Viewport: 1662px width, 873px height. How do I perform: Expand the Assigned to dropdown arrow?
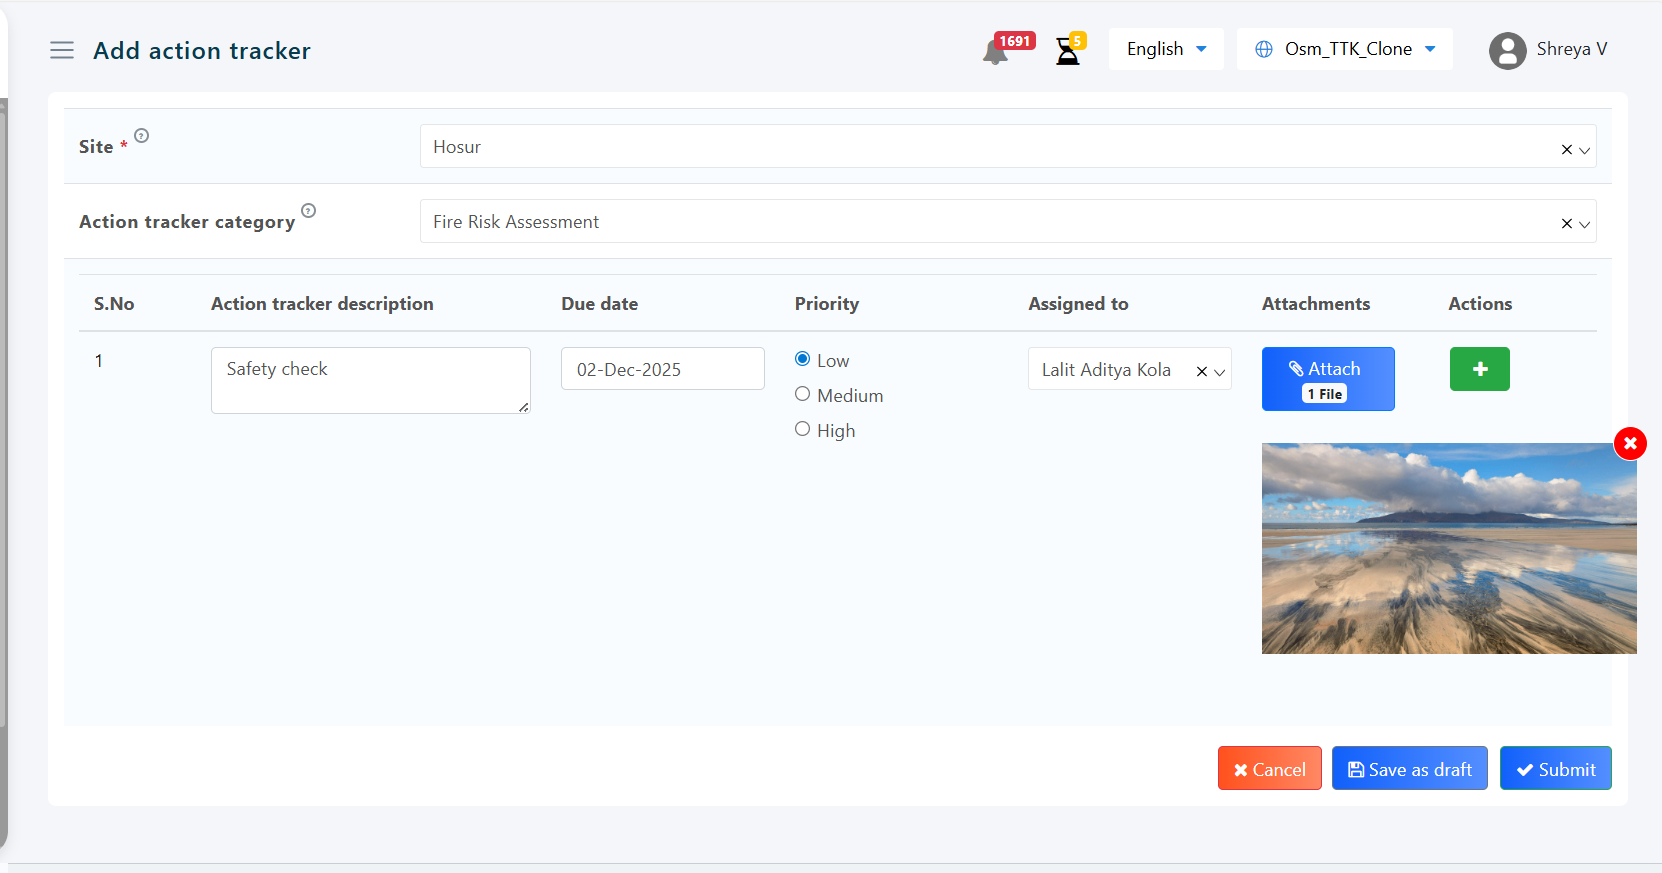tap(1219, 372)
